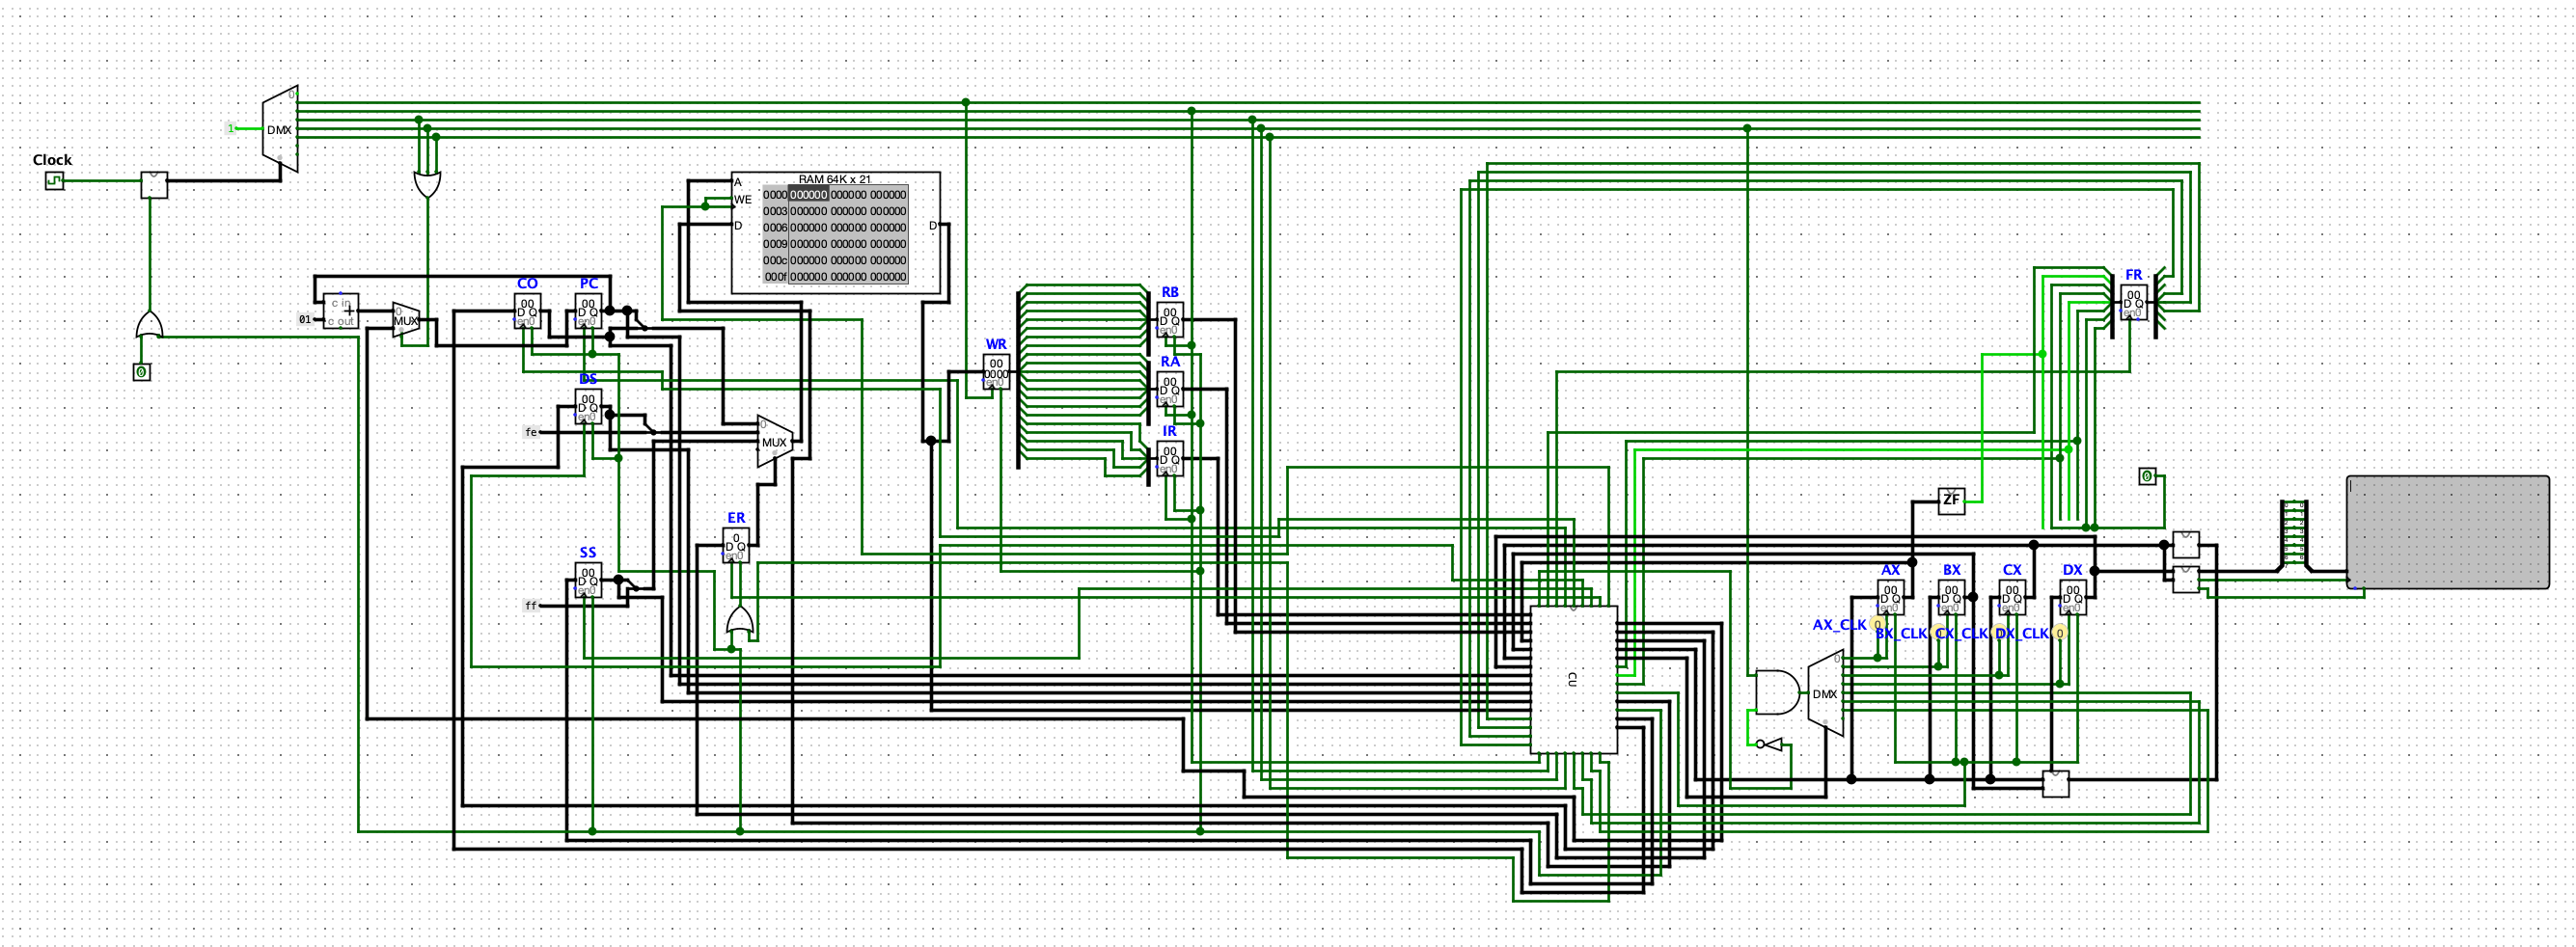Viewport: 2576px width, 947px height.
Task: Select the OR gate below ER register
Action: (740, 622)
